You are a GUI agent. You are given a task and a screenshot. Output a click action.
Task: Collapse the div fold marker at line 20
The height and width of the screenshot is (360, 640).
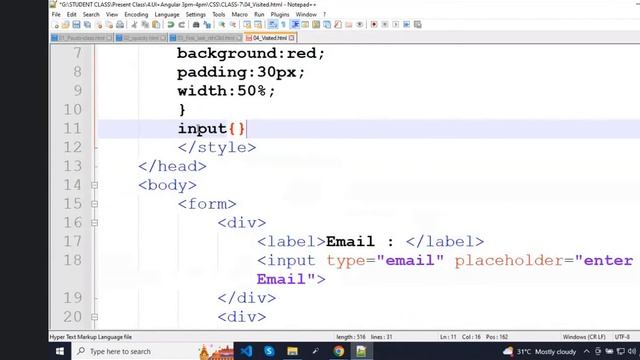click(x=94, y=317)
